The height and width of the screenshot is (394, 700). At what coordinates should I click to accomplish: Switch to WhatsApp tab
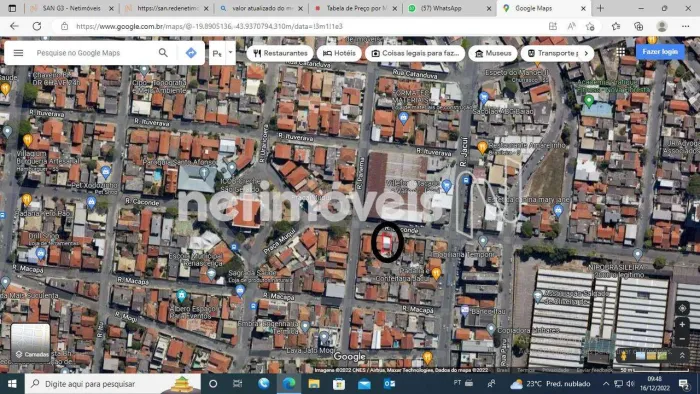[x=450, y=8]
